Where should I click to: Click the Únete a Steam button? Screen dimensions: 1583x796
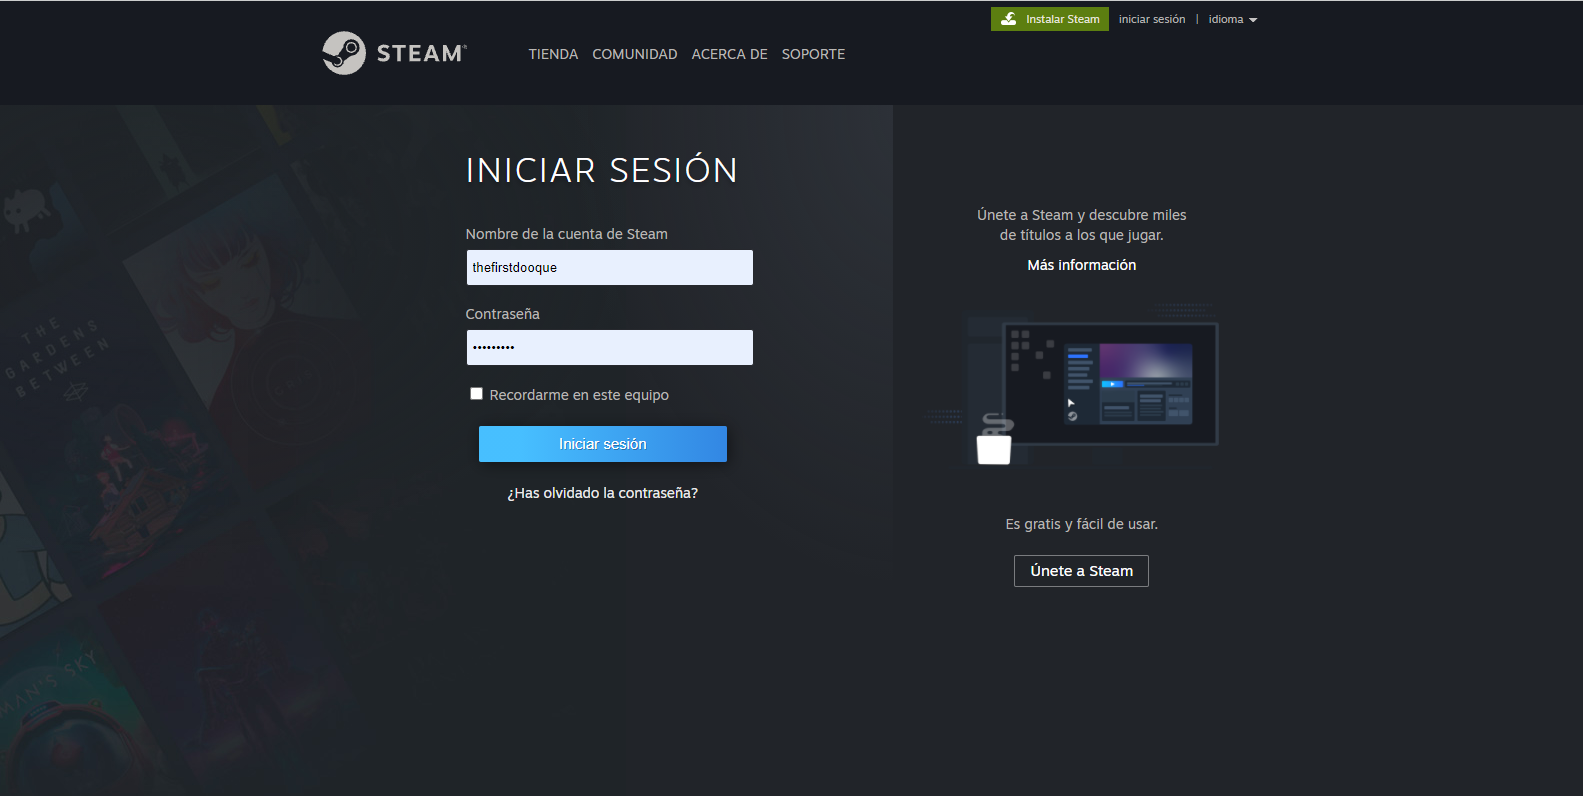(1081, 571)
